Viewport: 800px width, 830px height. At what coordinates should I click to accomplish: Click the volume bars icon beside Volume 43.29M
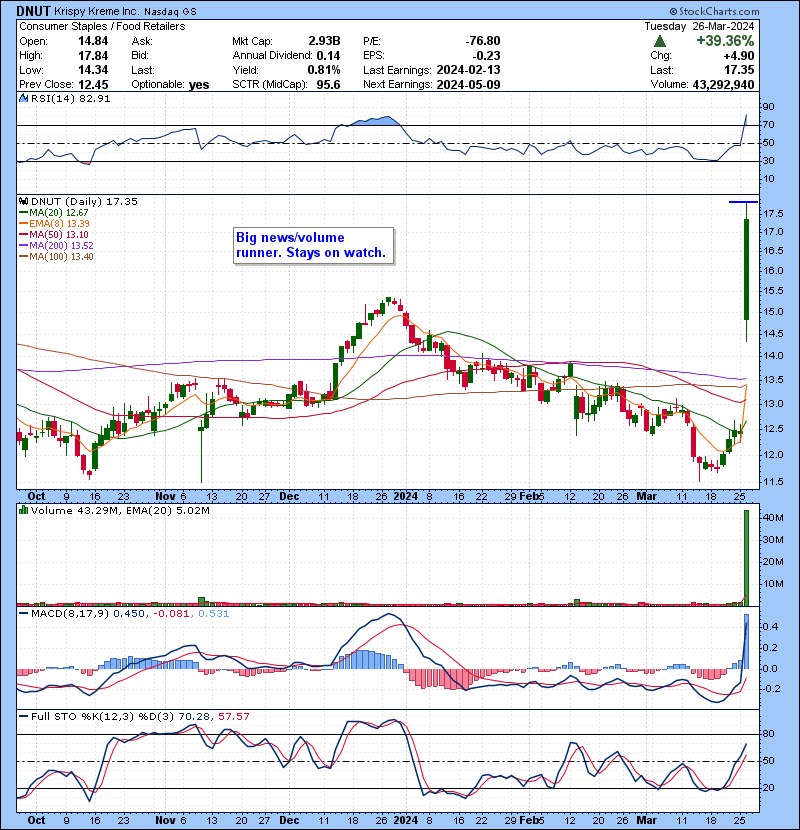(23, 510)
